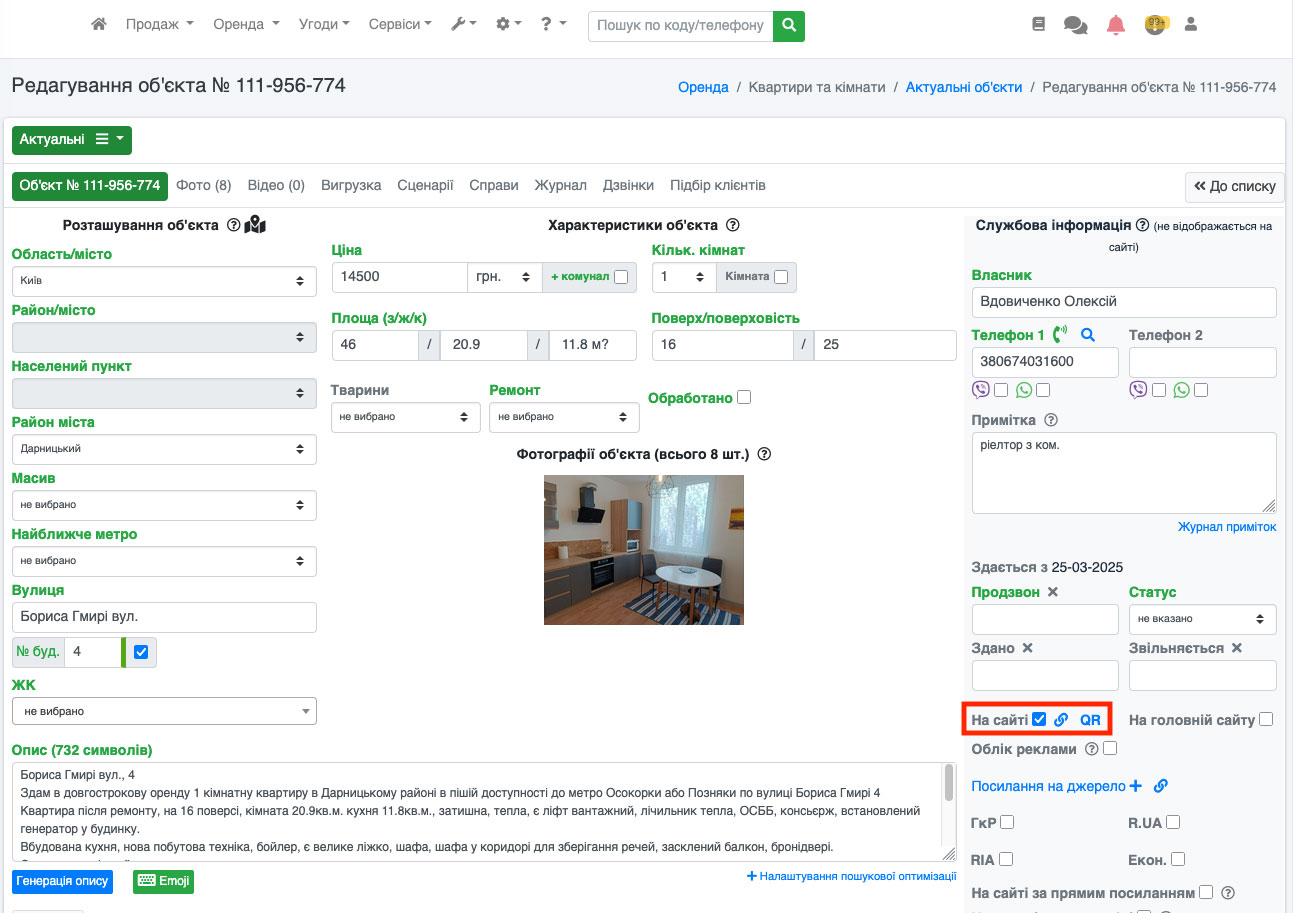This screenshot has width=1293, height=913.
Task: Open the Район міста dropdown
Action: point(164,449)
